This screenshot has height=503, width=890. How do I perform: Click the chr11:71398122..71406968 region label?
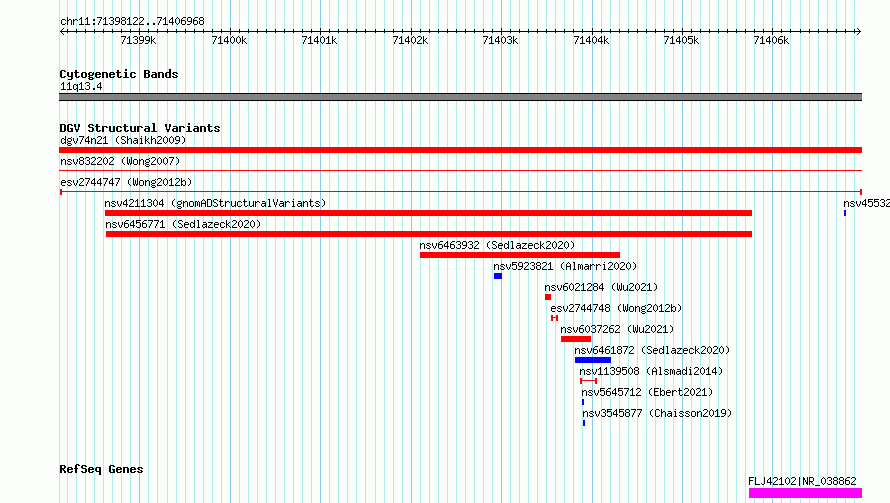132,22
